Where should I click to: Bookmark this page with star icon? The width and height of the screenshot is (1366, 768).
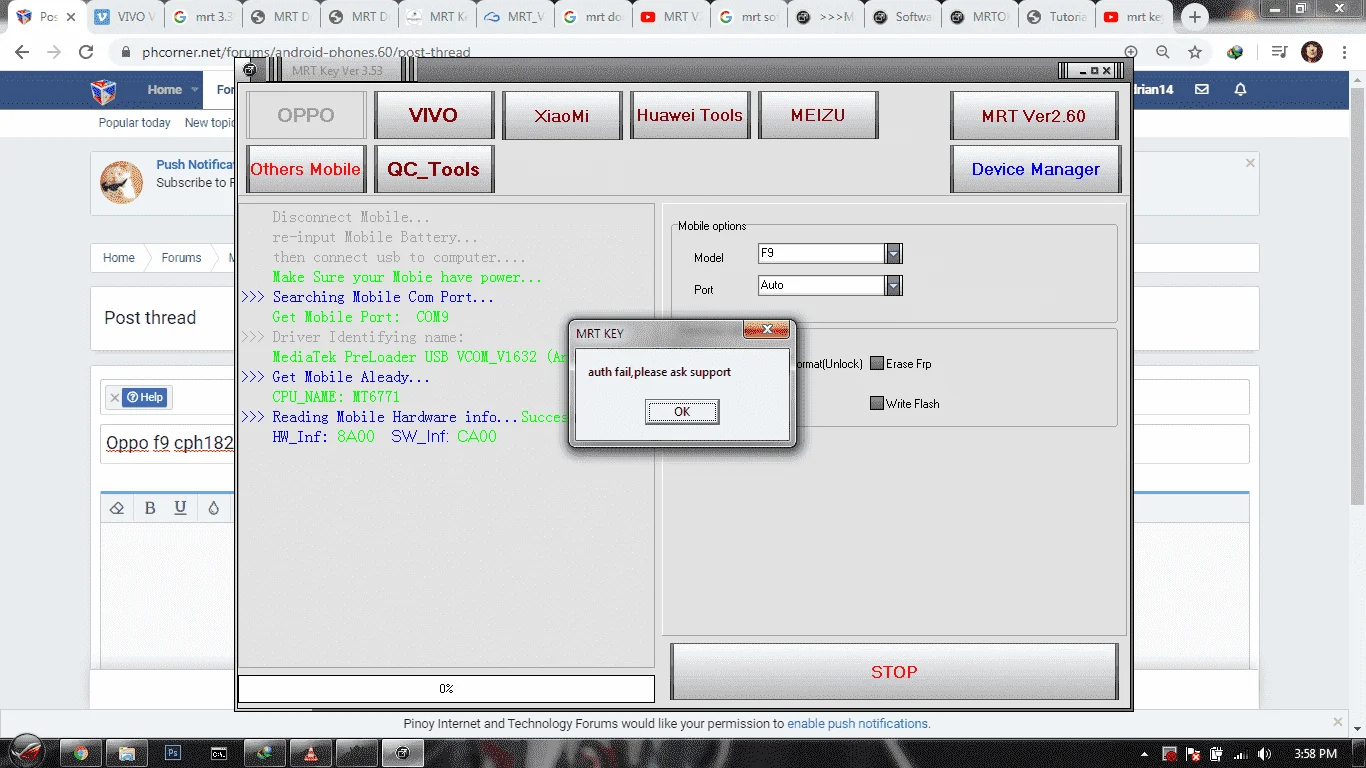pos(1195,52)
